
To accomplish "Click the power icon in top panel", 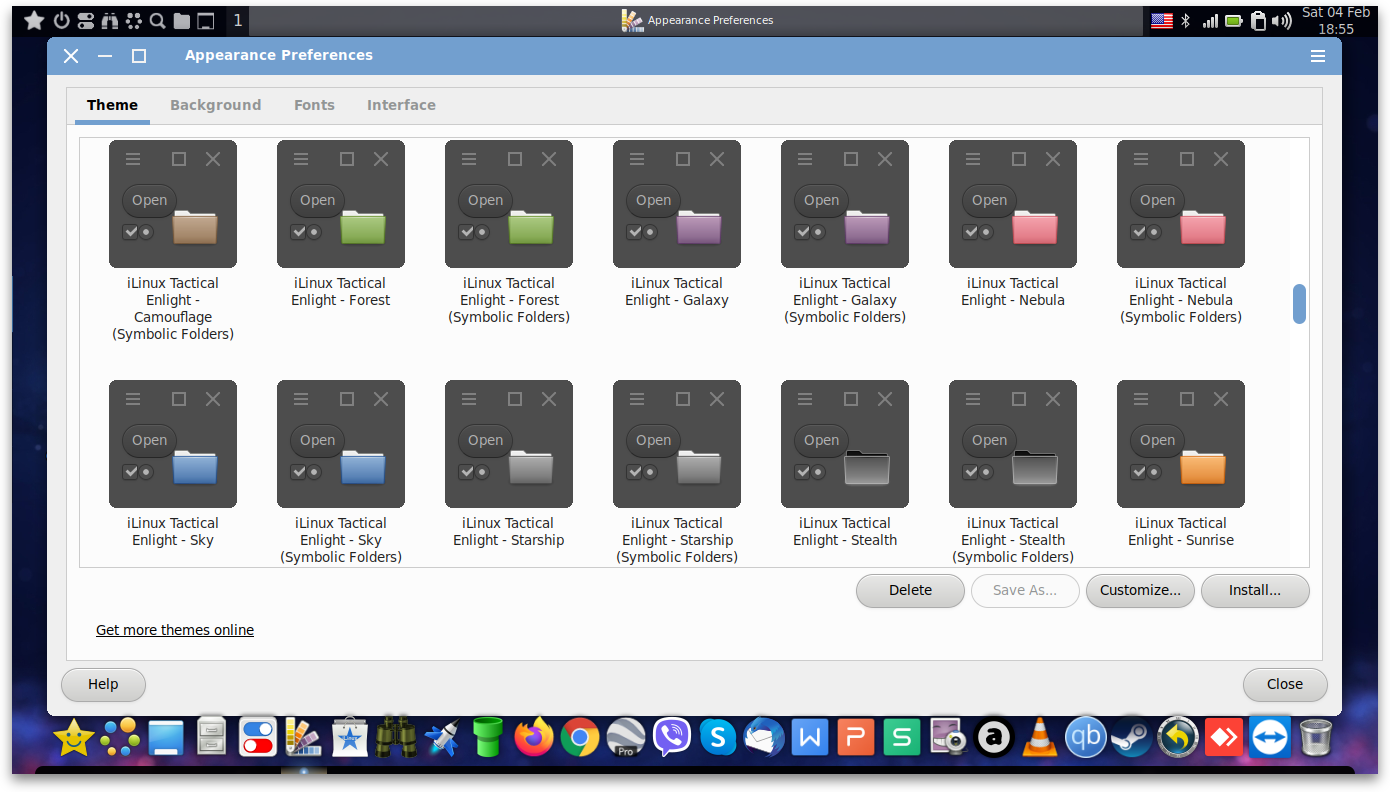I will tap(61, 20).
